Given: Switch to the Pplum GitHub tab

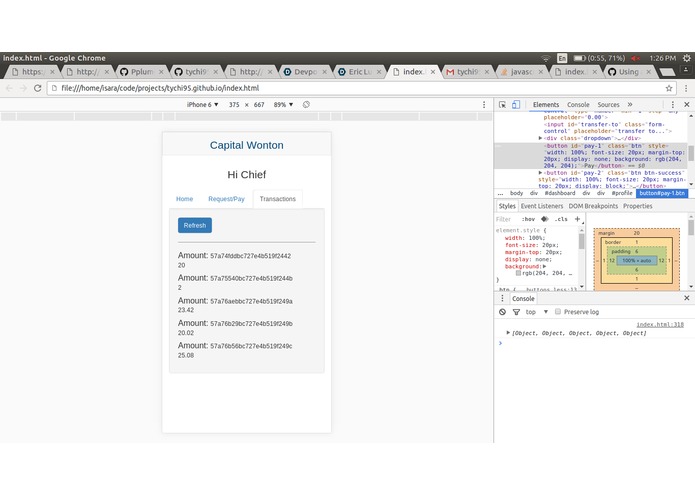Looking at the screenshot, I should (x=141, y=71).
